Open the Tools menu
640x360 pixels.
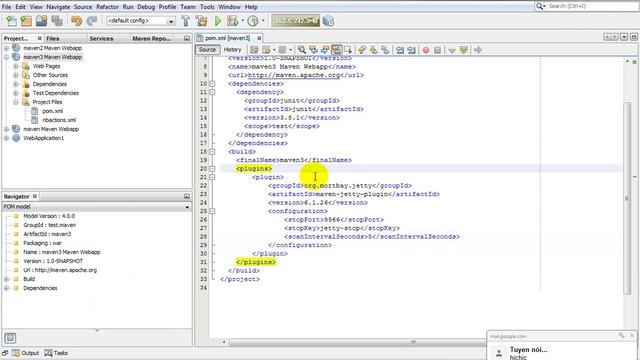207,7
